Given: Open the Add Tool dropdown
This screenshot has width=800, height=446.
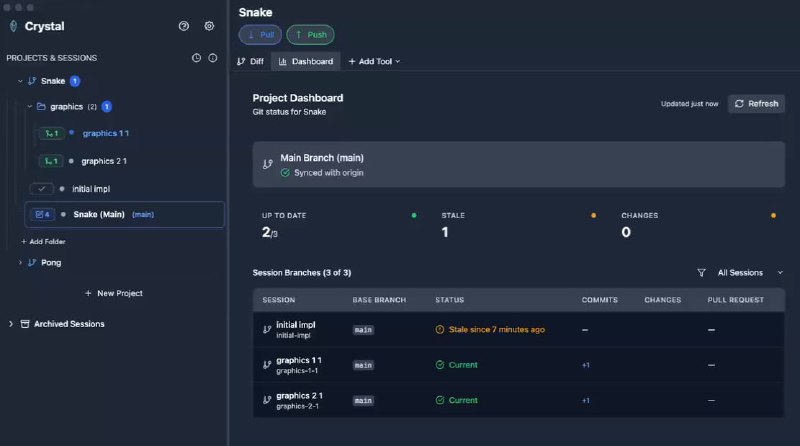Looking at the screenshot, I should pos(374,61).
